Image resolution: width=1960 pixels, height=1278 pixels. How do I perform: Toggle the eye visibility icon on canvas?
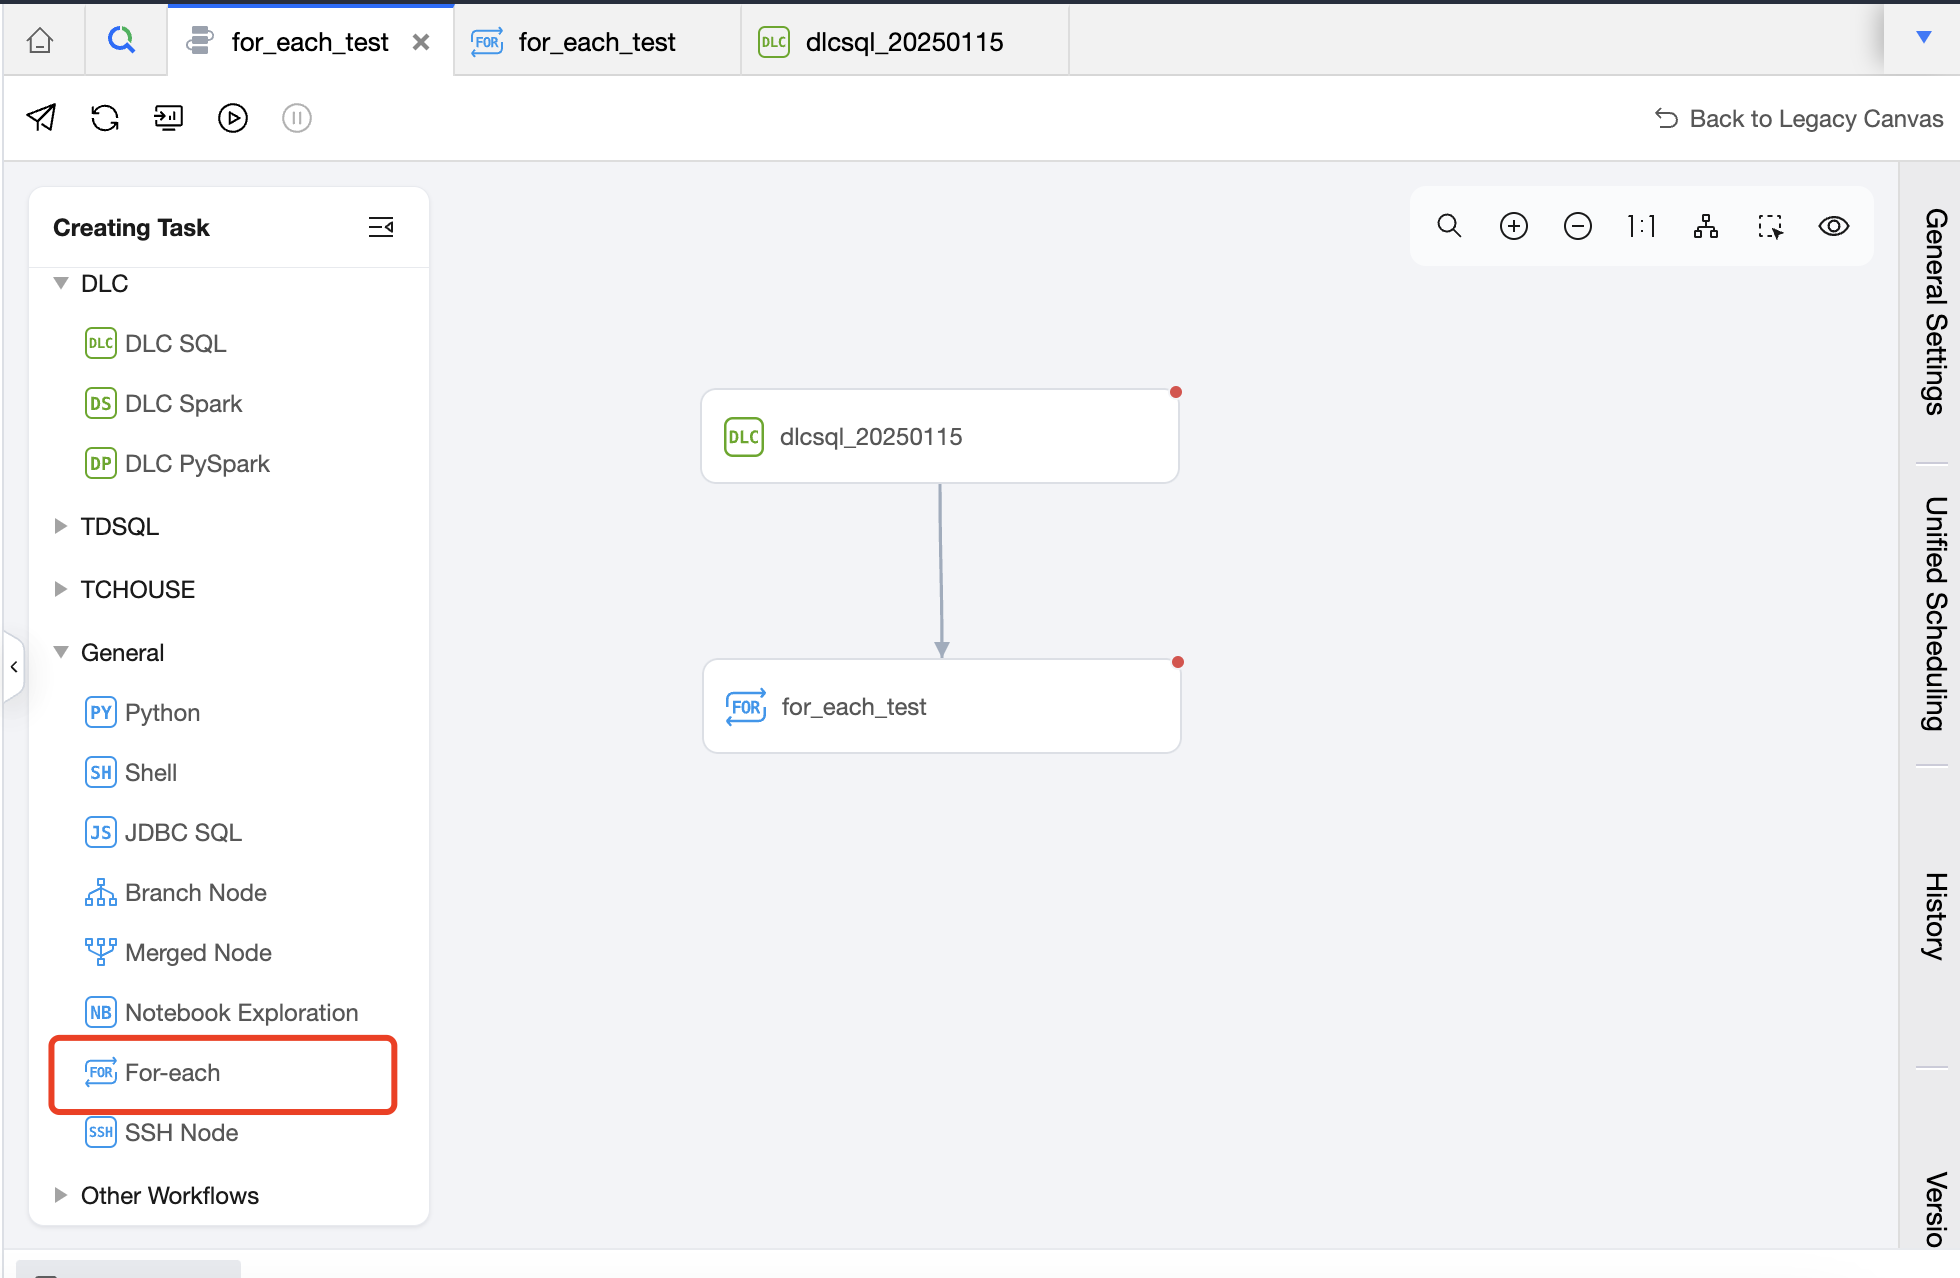coord(1834,226)
